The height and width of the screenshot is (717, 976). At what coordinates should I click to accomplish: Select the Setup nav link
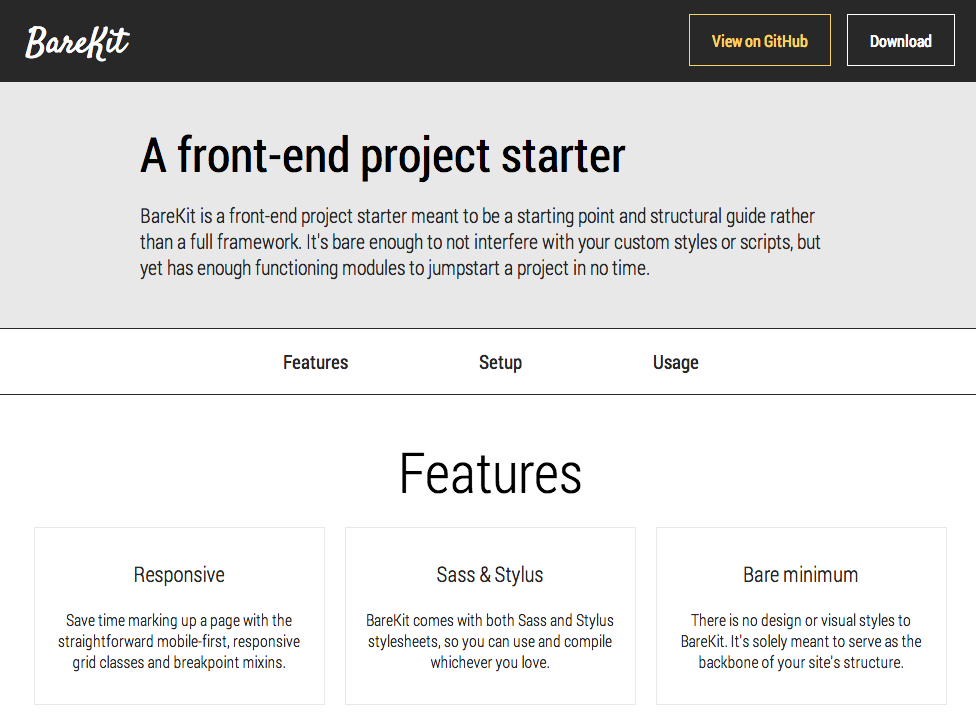[500, 362]
